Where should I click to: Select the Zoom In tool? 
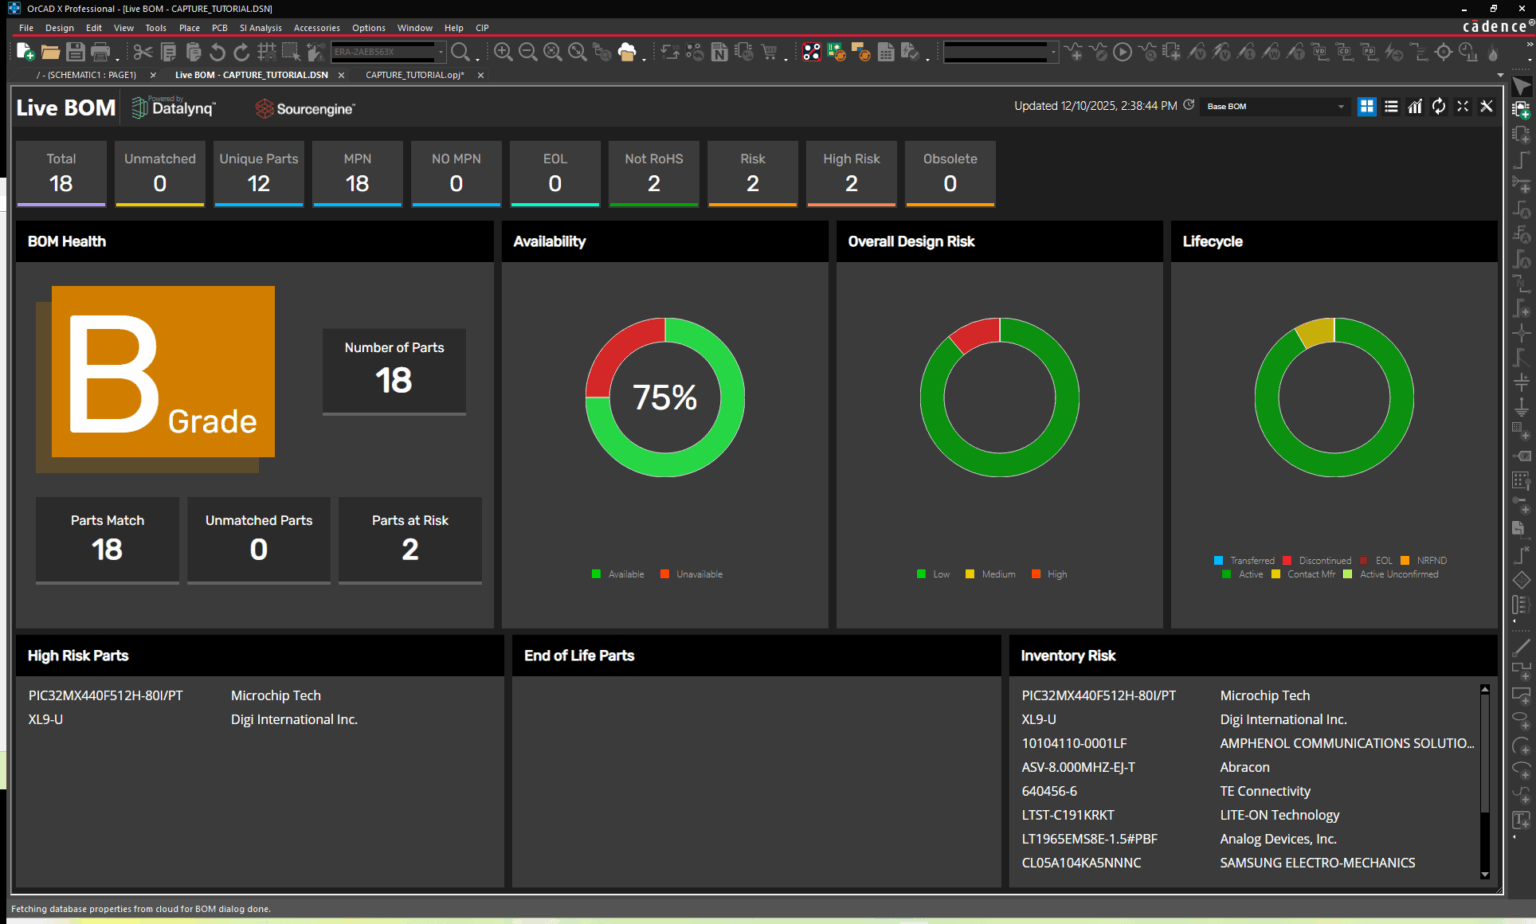(503, 52)
